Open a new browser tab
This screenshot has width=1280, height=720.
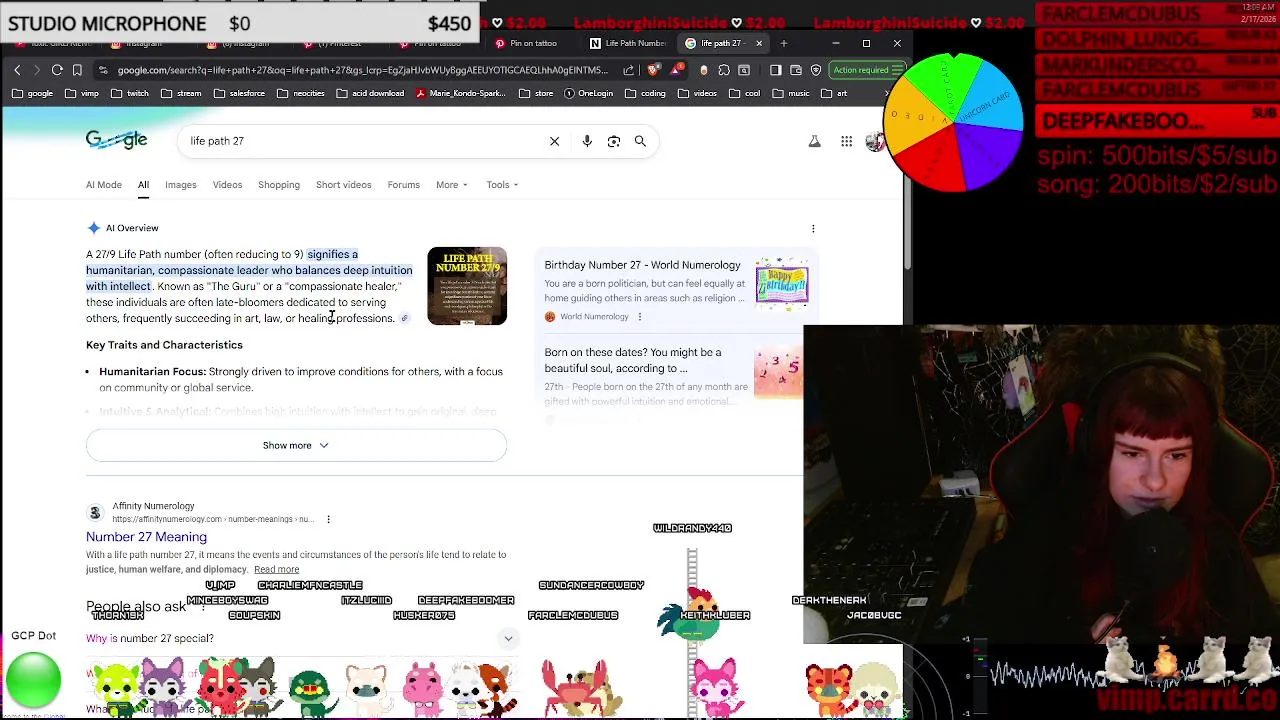pyautogui.click(x=784, y=43)
